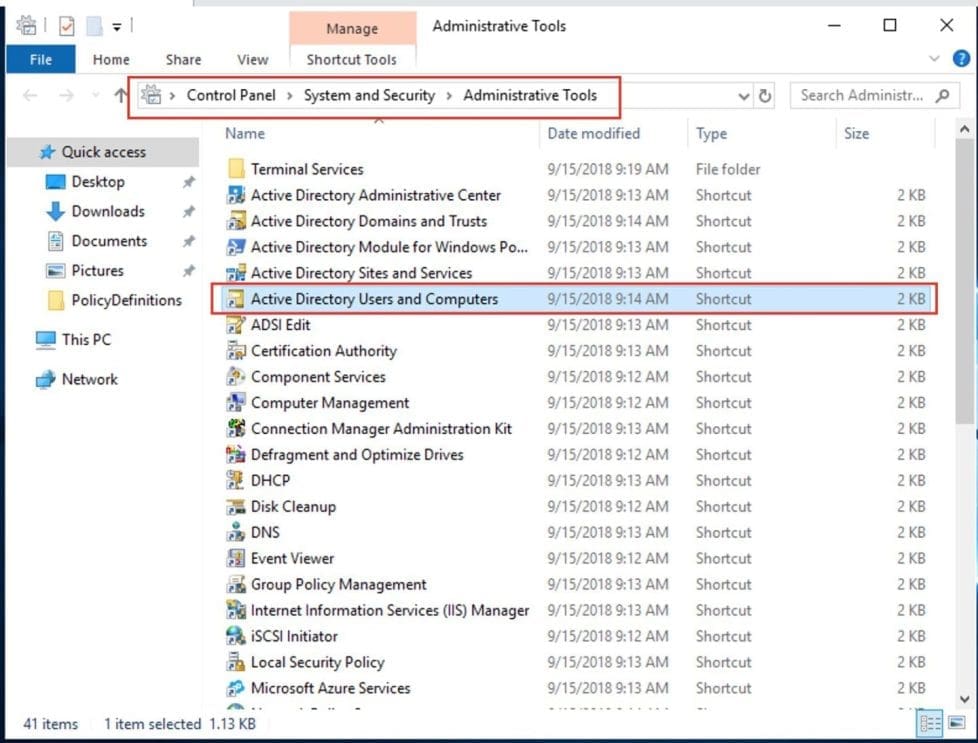Click the search magnifier icon
This screenshot has width=978, height=743.
click(940, 95)
